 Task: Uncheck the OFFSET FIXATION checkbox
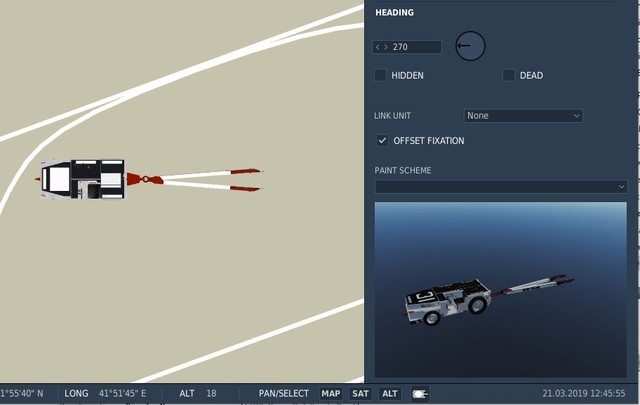click(382, 140)
